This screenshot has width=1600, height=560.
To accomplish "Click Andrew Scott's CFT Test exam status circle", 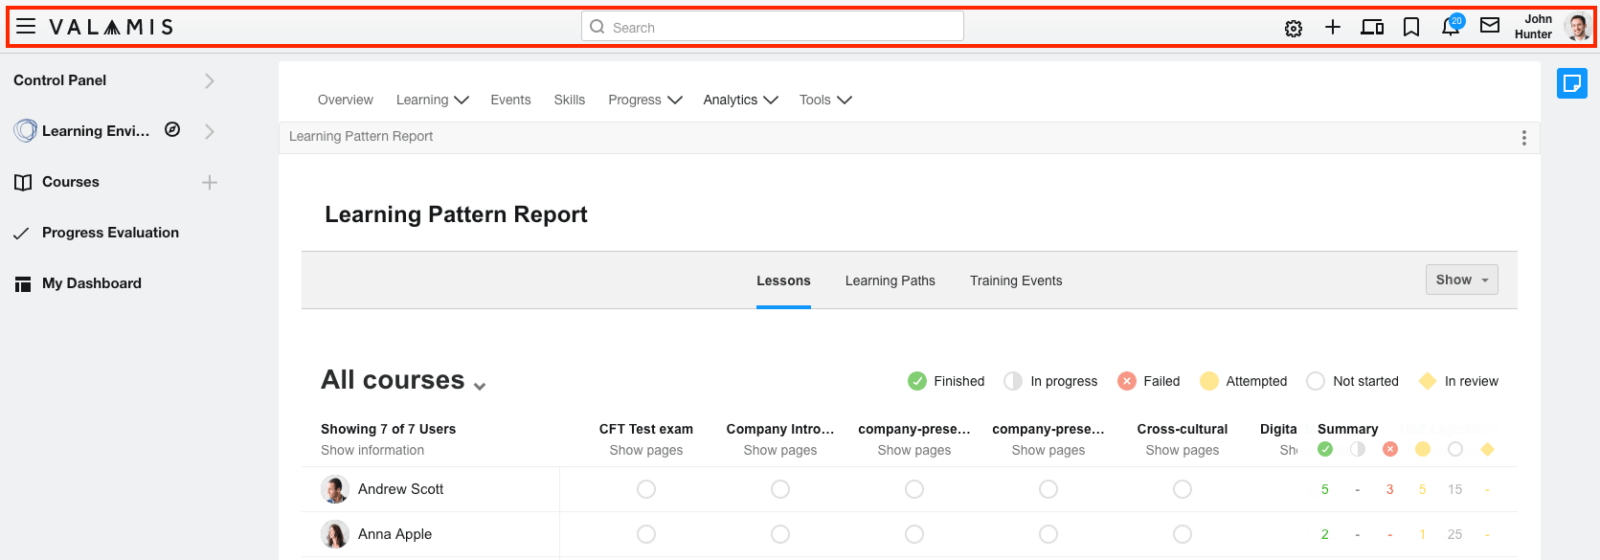I will coord(646,489).
